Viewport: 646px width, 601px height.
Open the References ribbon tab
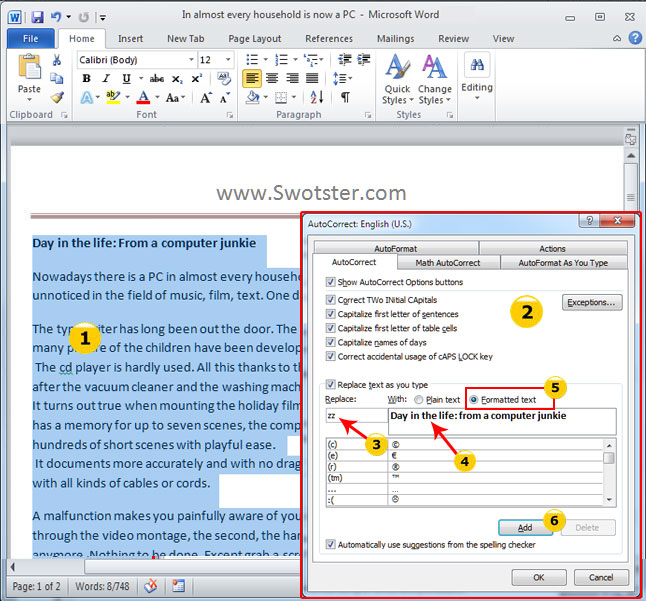329,39
